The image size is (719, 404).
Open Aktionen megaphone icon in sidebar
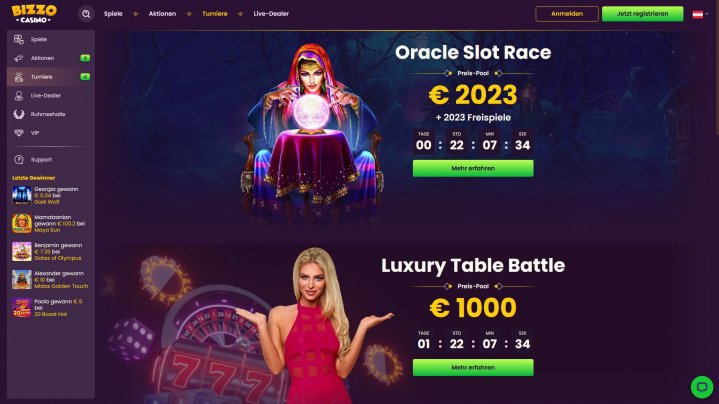coord(19,58)
